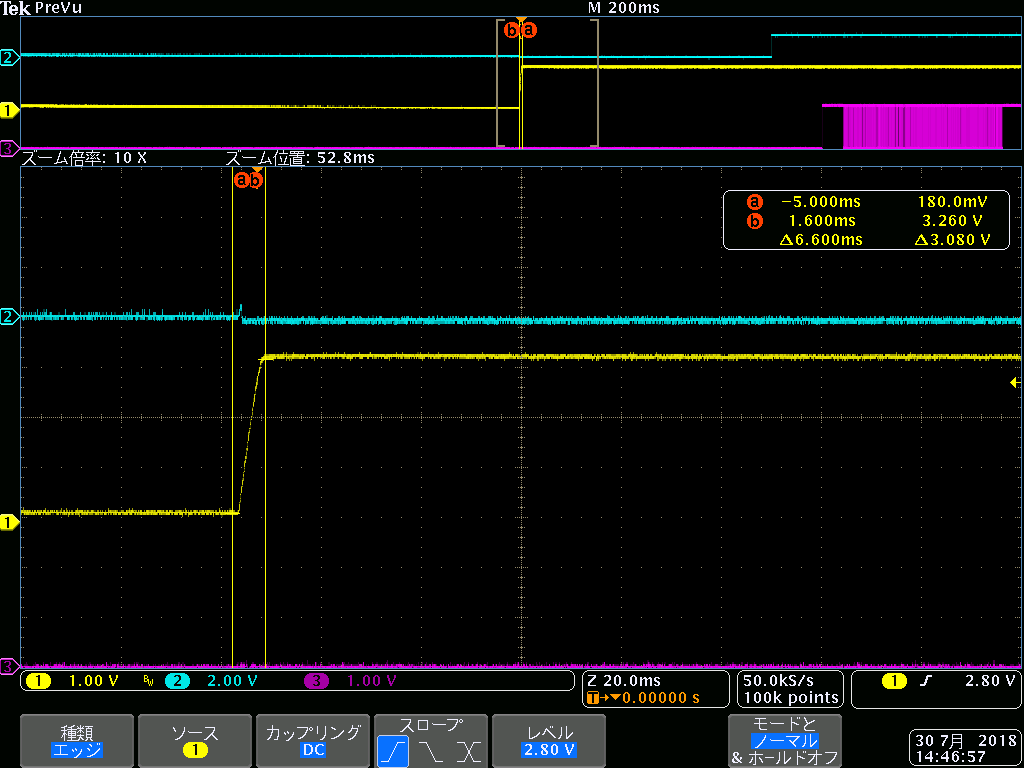Screen dimensions: 1024x768
Task: Click channel 3 magenta ground marker in main view
Action: 9,666
